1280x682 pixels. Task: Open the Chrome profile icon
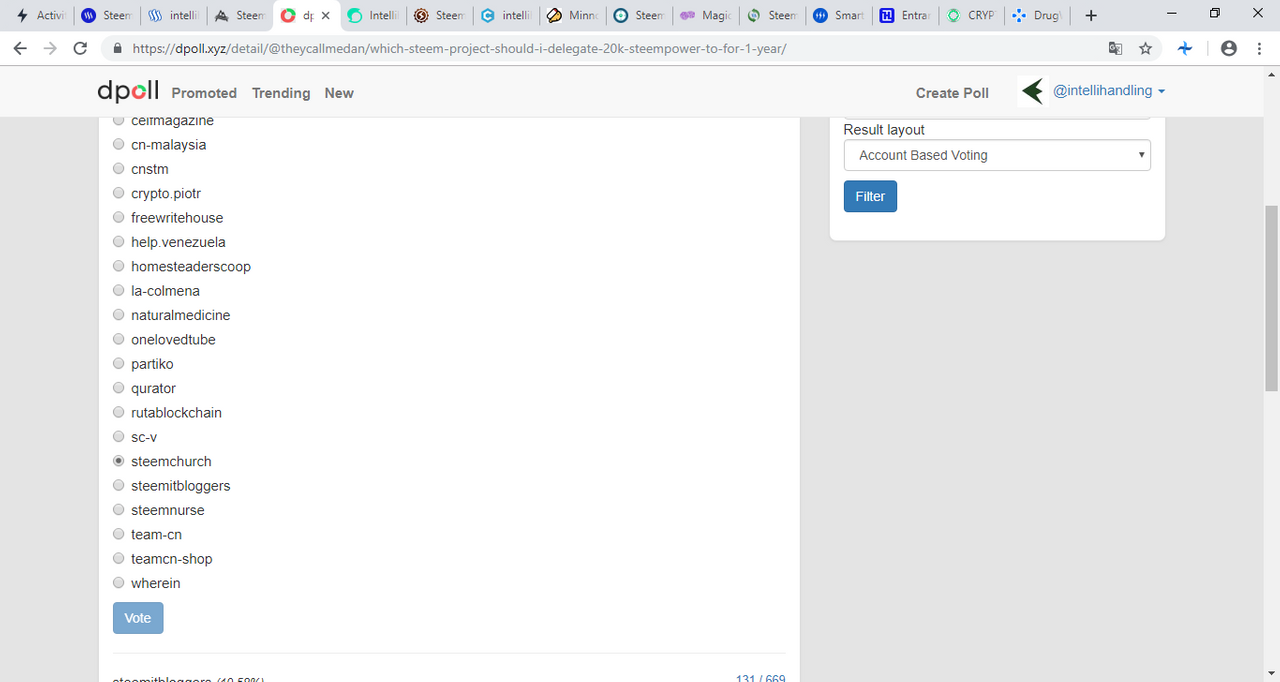pos(1229,48)
